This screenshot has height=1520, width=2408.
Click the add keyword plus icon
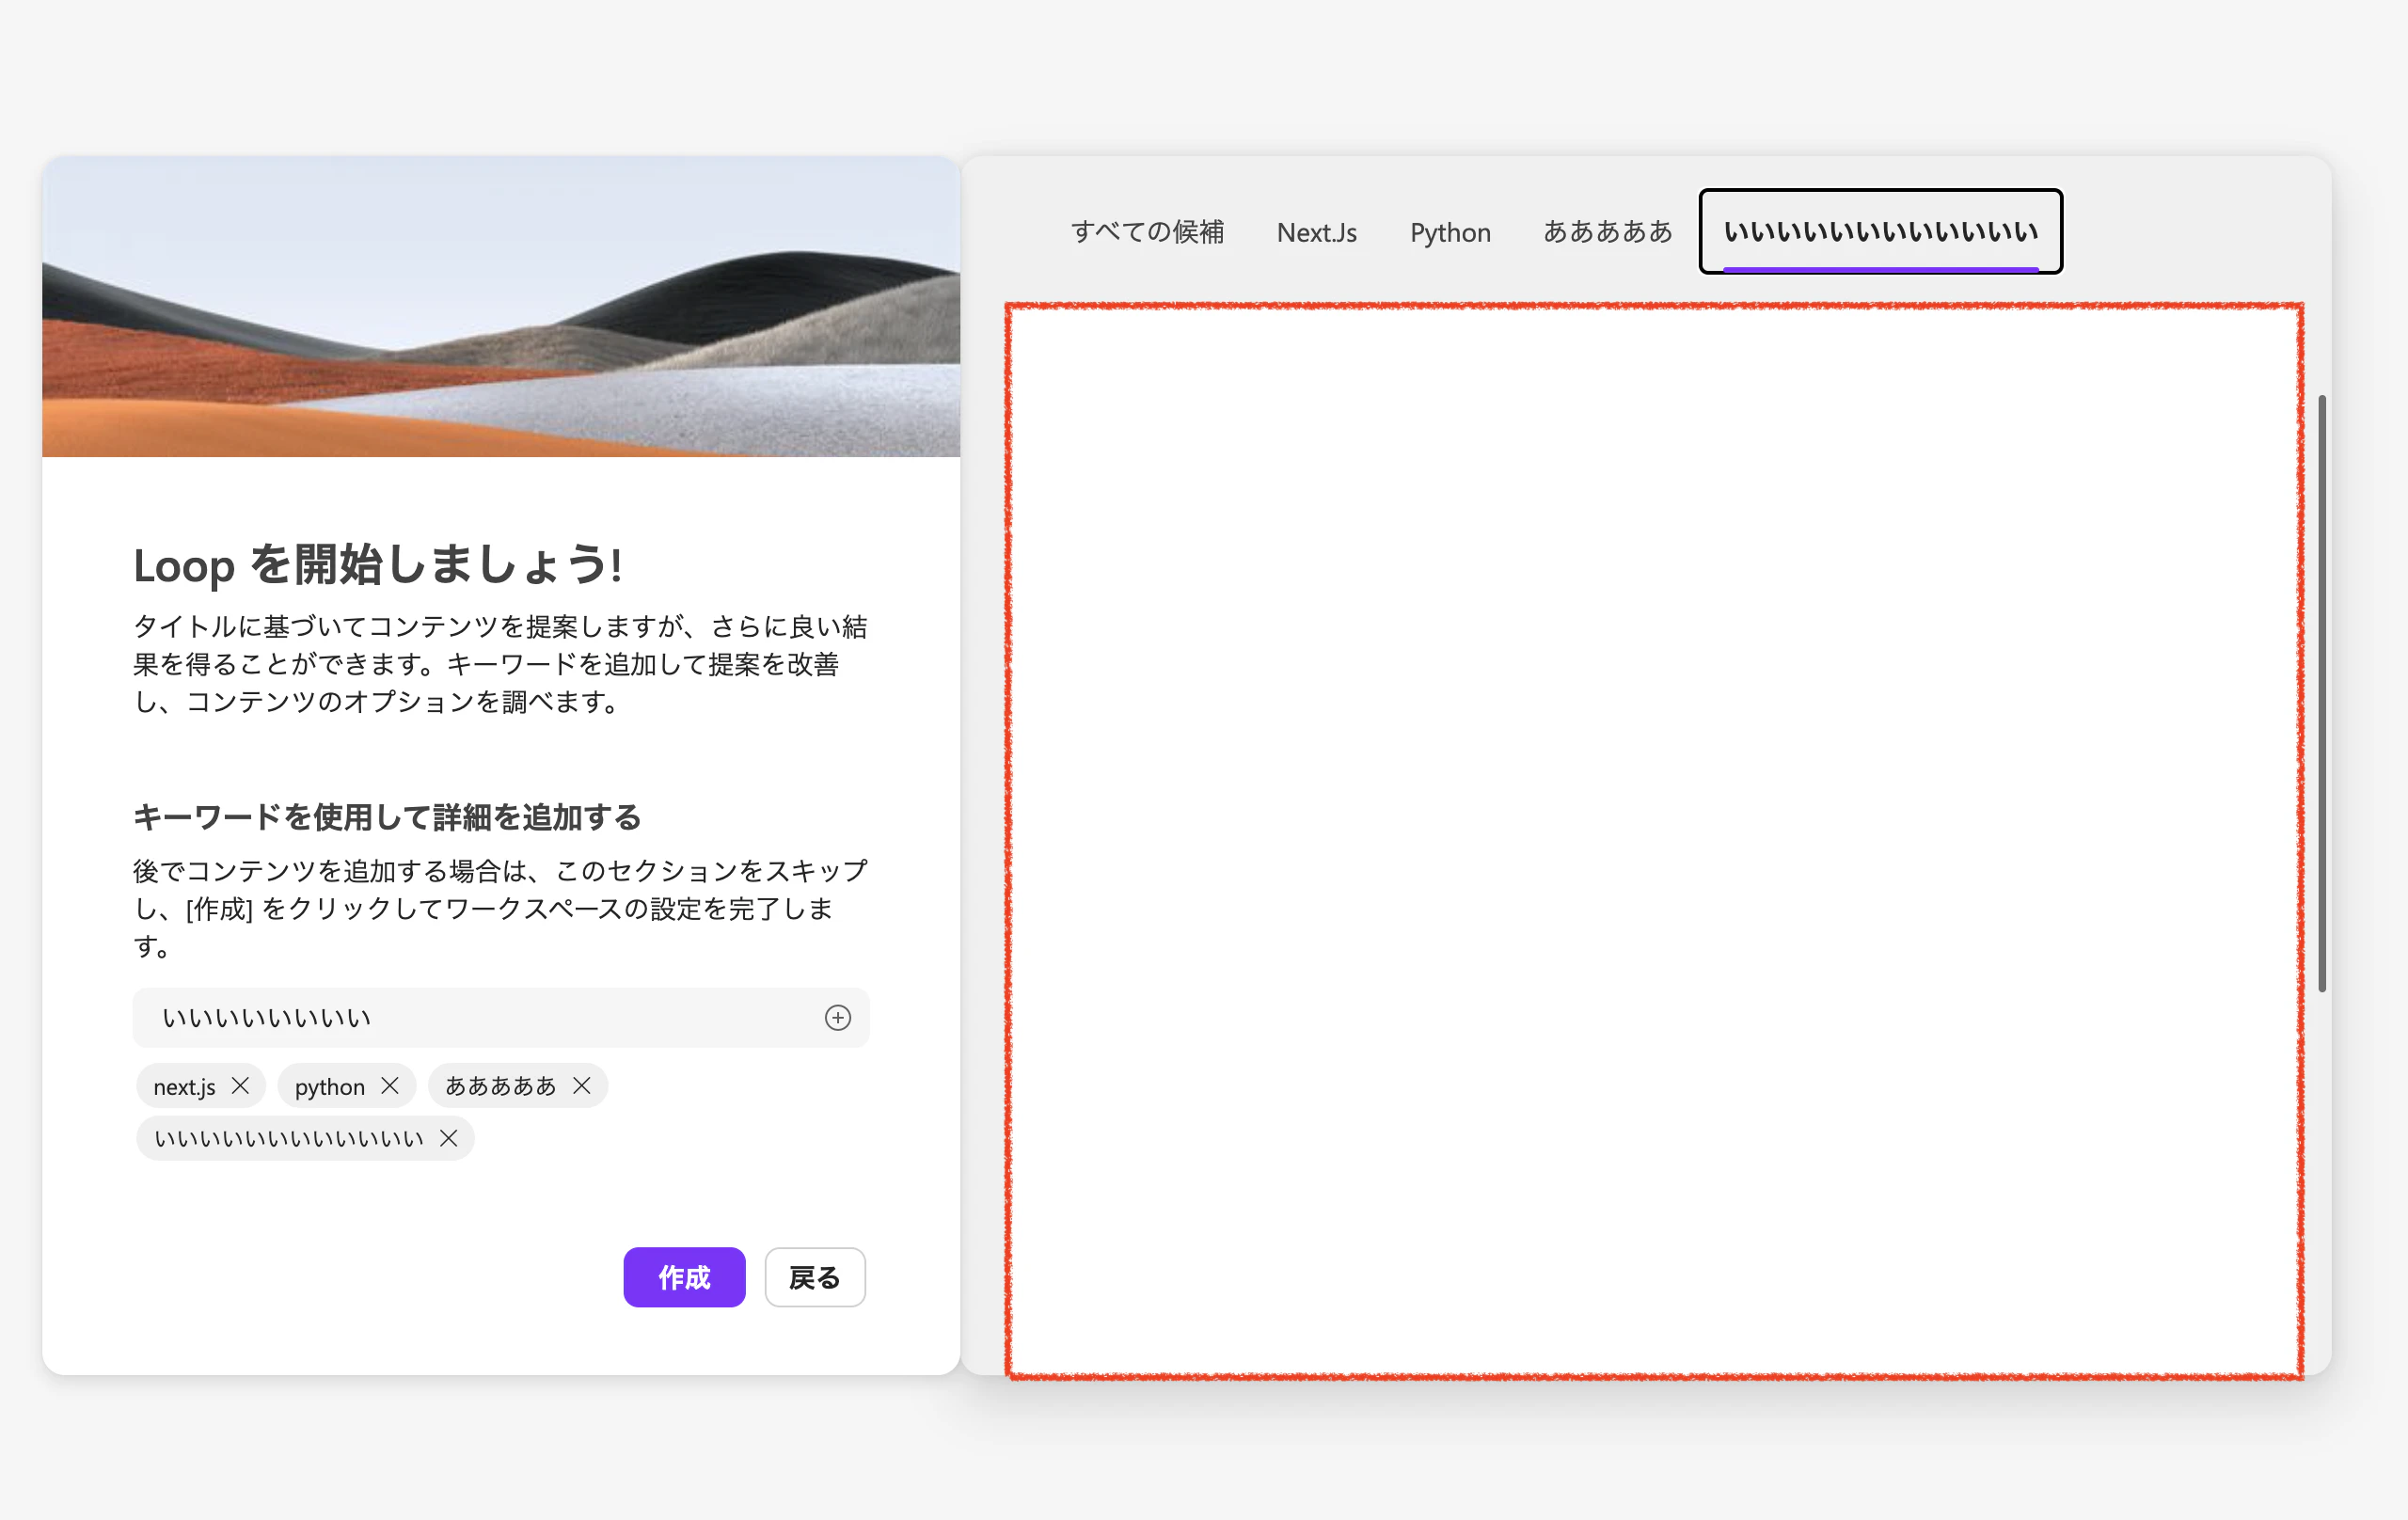tap(837, 1017)
